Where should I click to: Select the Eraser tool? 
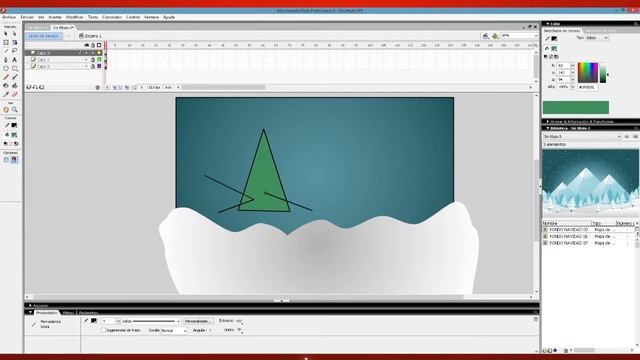[x=15, y=94]
